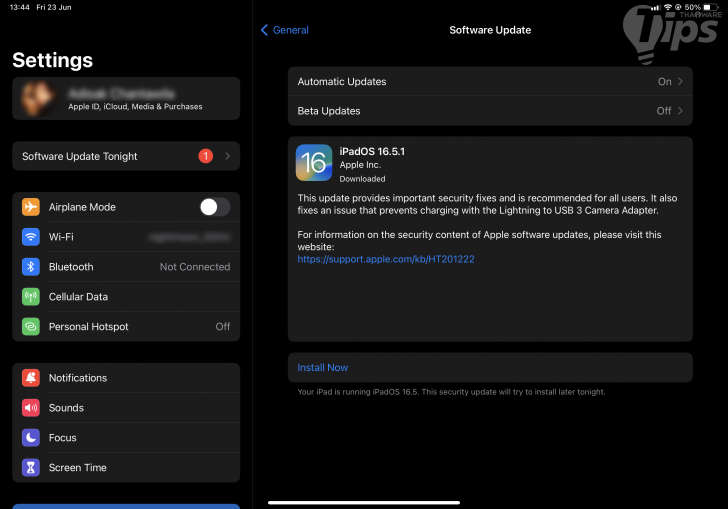Open Screen Time settings
Viewport: 728px width, 509px height.
(126, 467)
